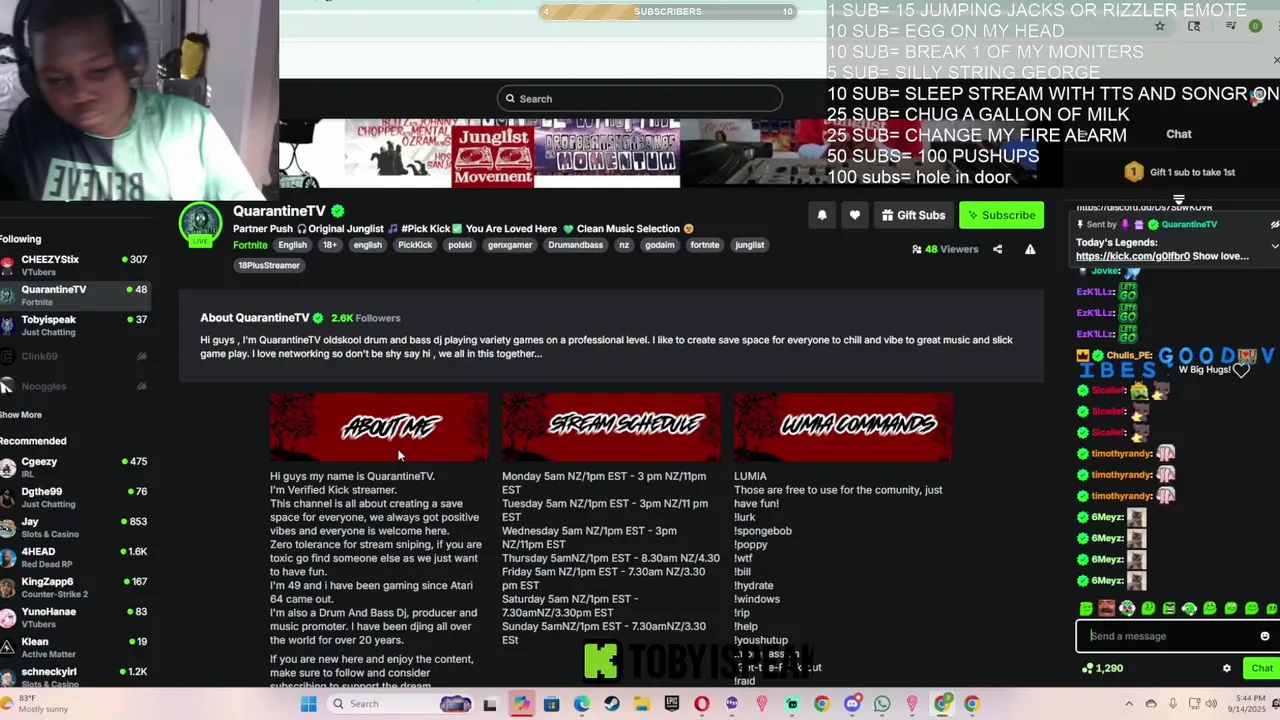The width and height of the screenshot is (1280, 720).
Task: Click the heart follow icon
Action: (854, 215)
